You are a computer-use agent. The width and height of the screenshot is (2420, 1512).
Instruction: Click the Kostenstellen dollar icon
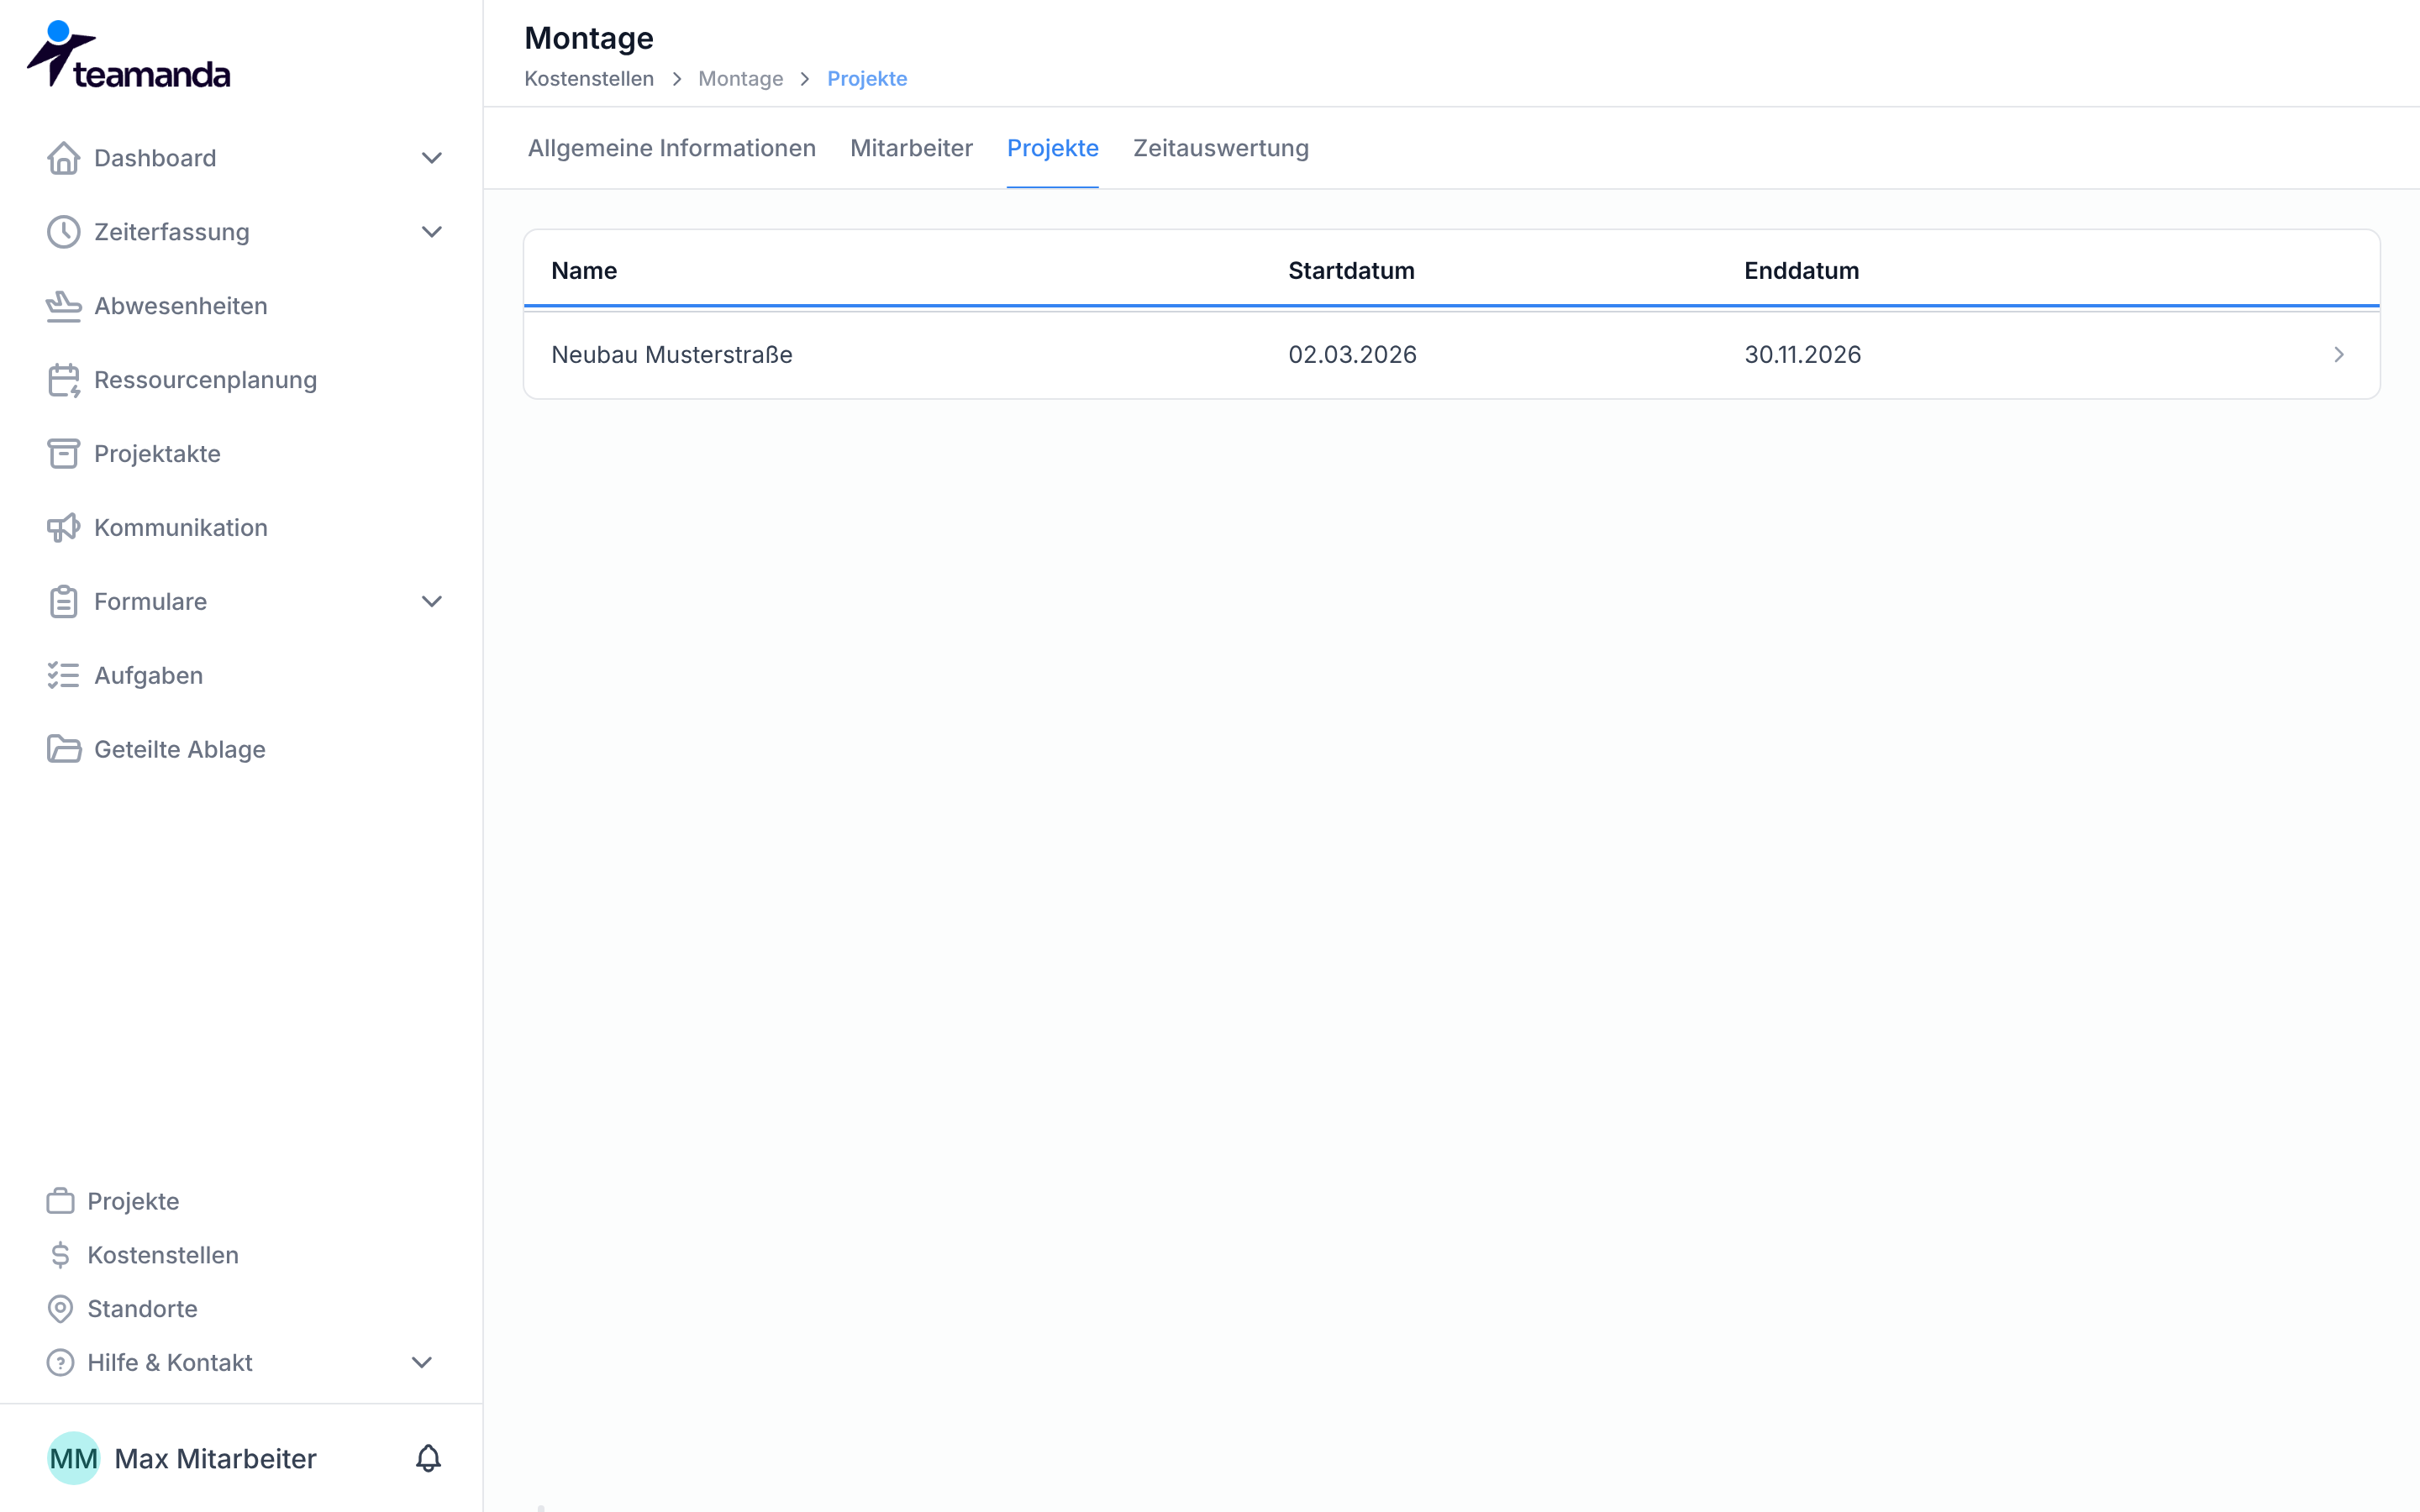[61, 1255]
